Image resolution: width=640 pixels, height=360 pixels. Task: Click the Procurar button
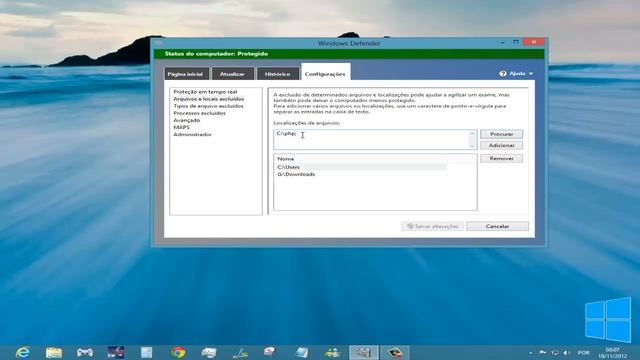click(x=501, y=134)
